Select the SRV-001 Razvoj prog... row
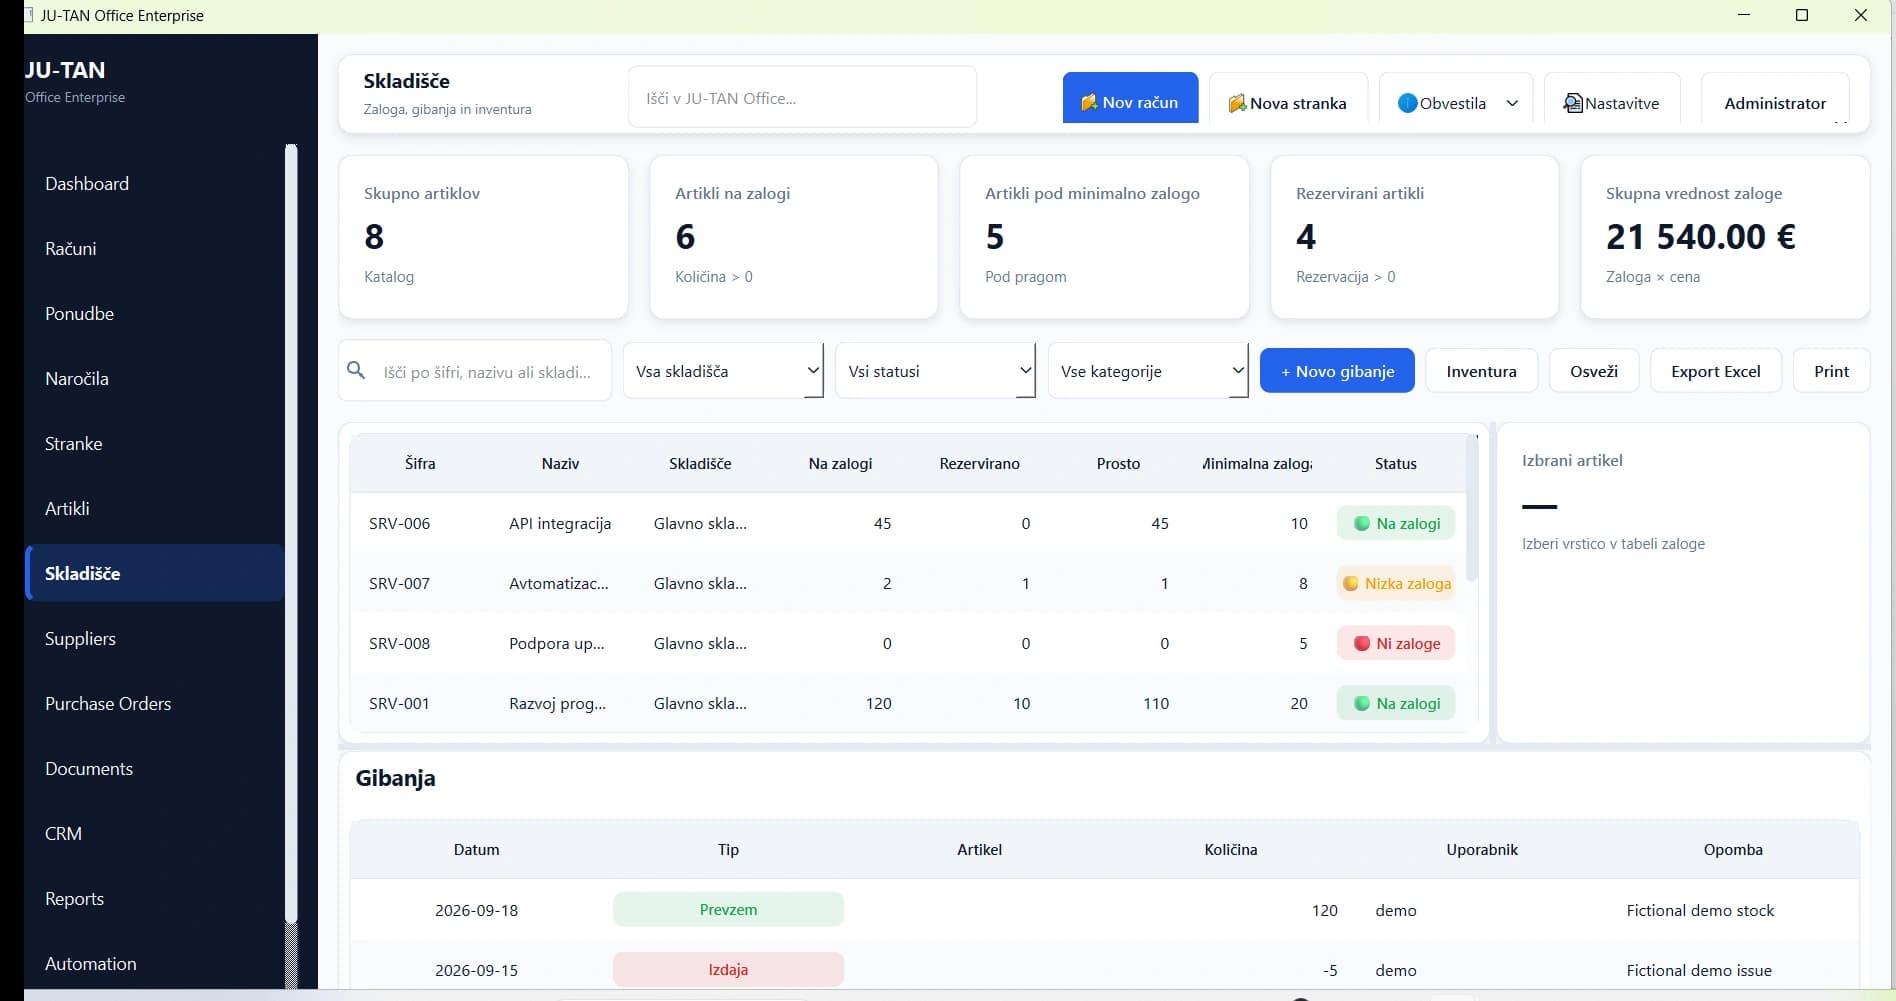1896x1001 pixels. point(908,703)
